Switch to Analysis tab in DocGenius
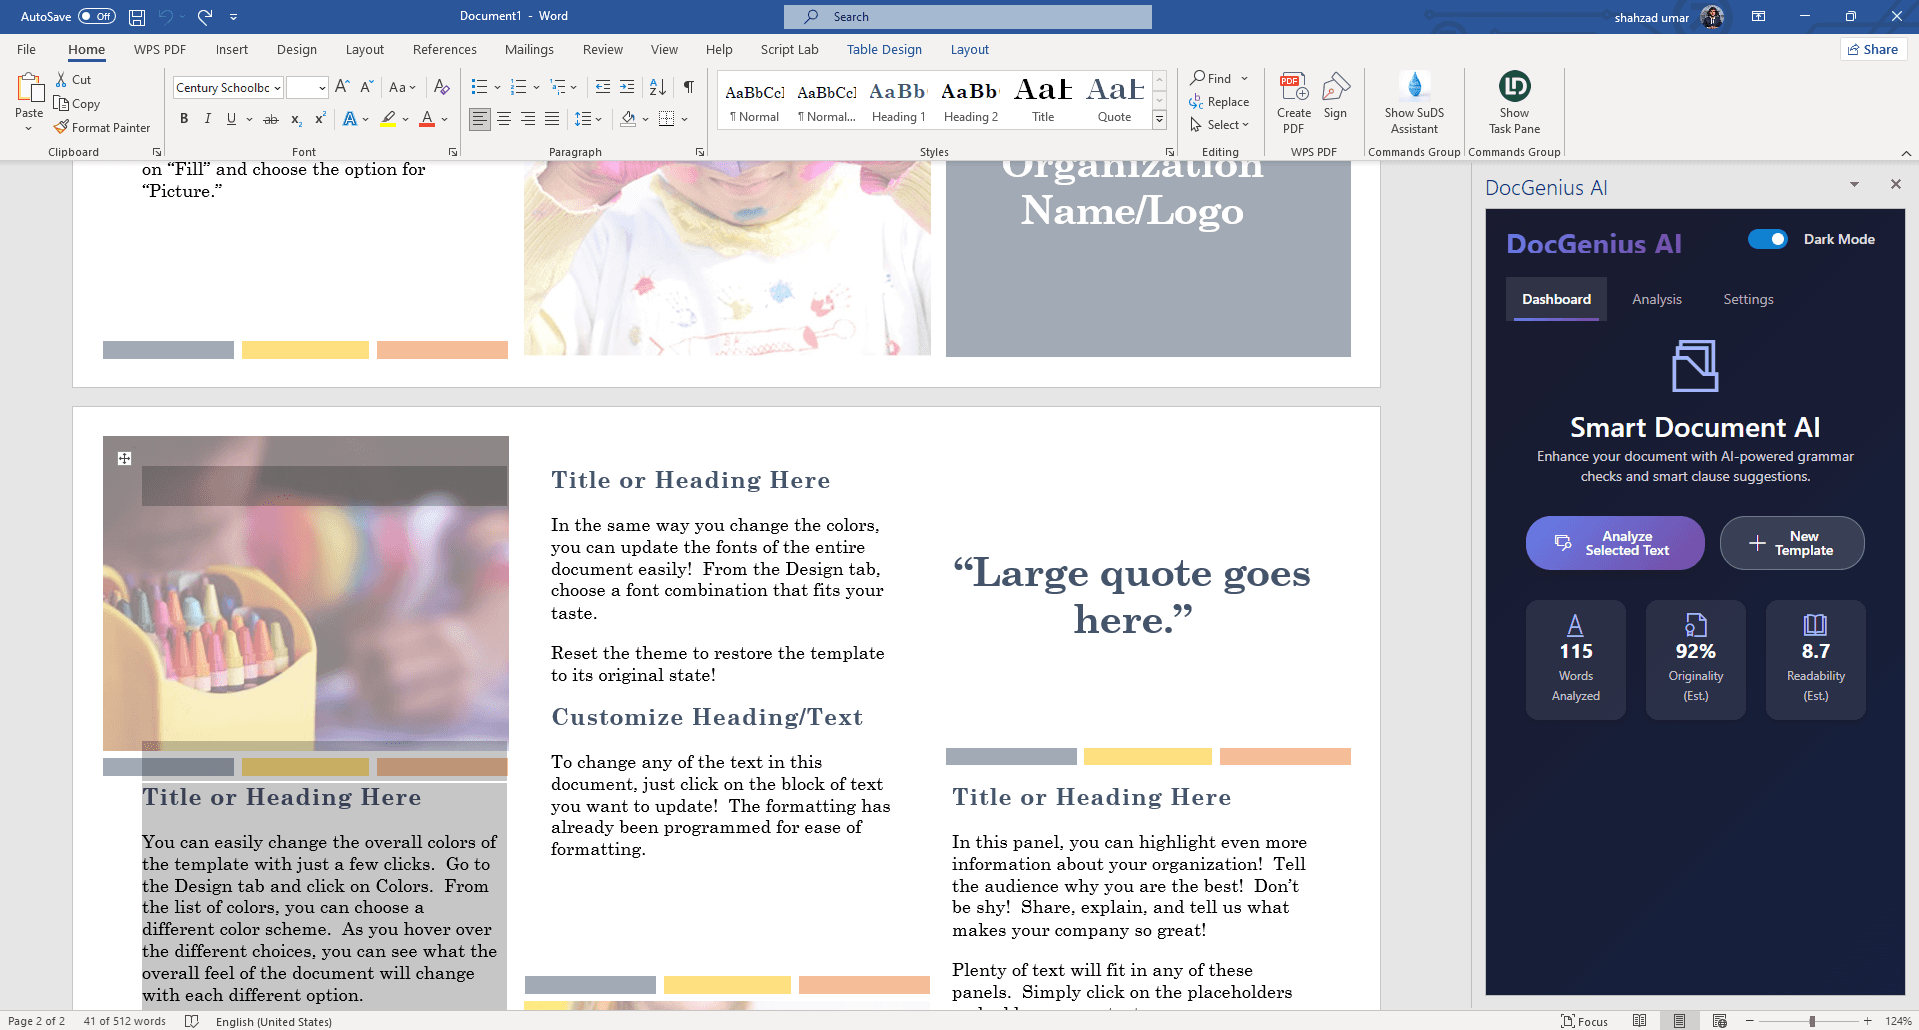The width and height of the screenshot is (1919, 1030). (x=1657, y=299)
